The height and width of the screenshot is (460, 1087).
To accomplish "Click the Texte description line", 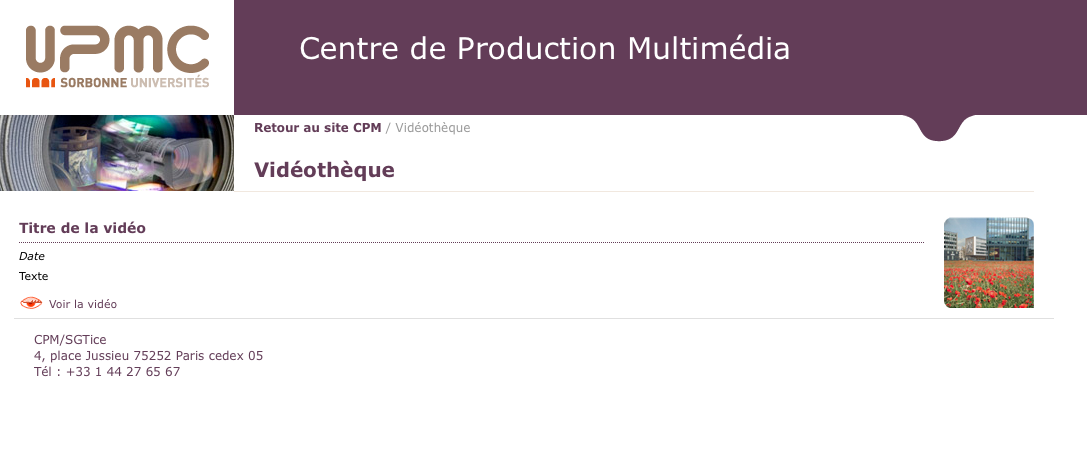I will tap(33, 276).
